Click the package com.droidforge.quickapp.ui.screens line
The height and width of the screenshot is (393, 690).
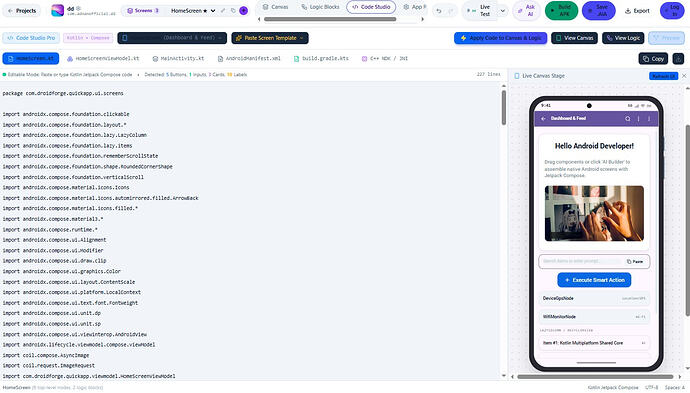click(x=63, y=93)
